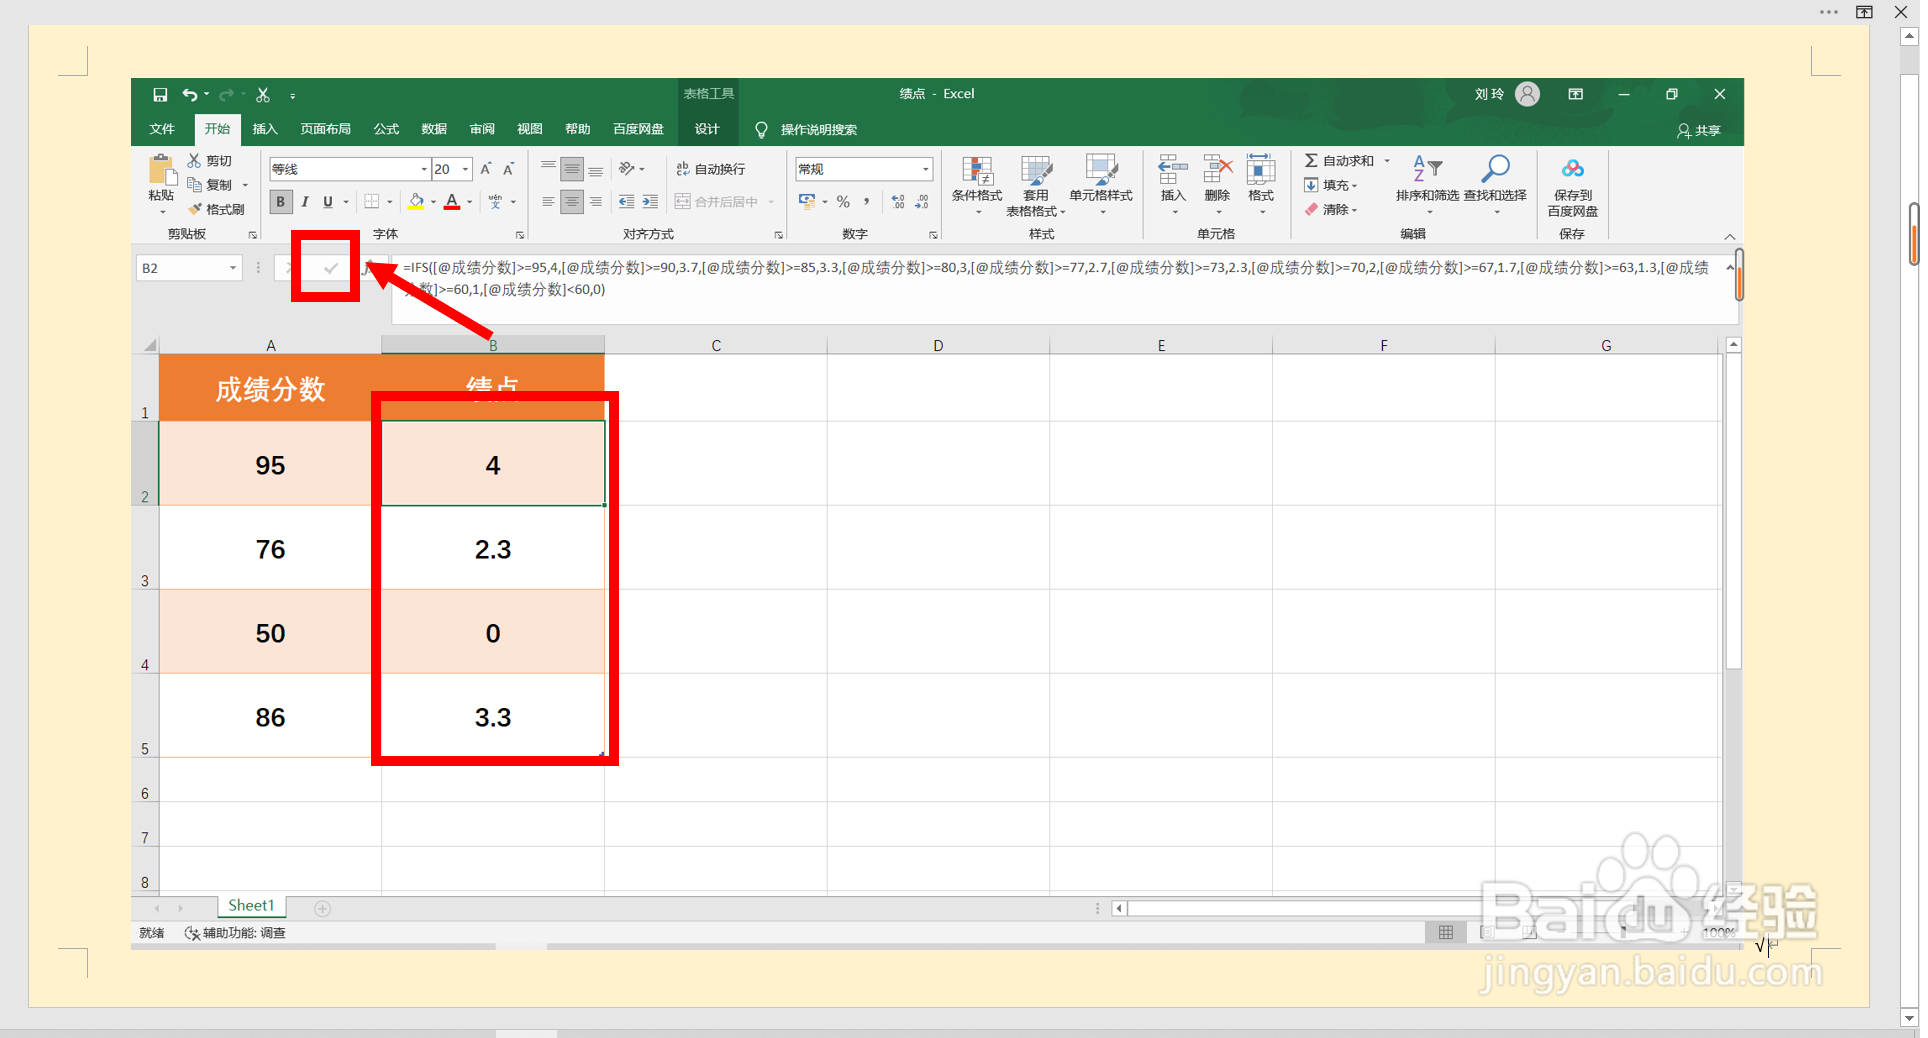The image size is (1928, 1038).
Task: Open Fill (填充) dropdown
Action: 1331,185
